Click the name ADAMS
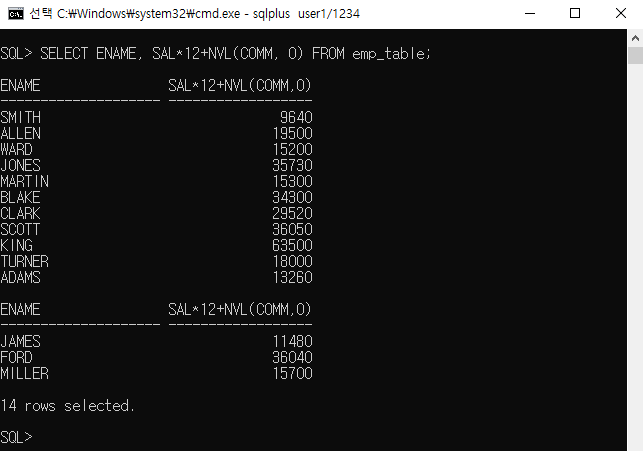 click(x=21, y=278)
